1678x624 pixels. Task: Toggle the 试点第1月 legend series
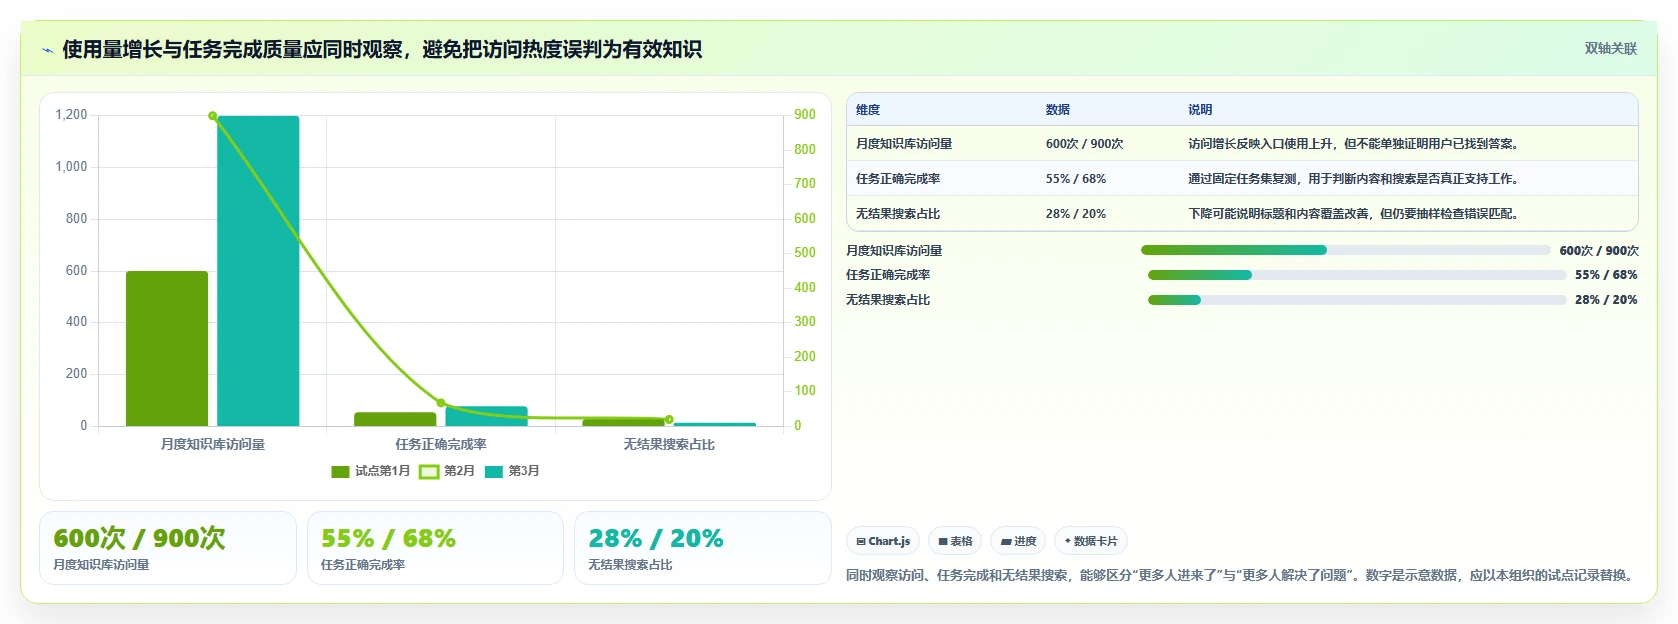(370, 471)
